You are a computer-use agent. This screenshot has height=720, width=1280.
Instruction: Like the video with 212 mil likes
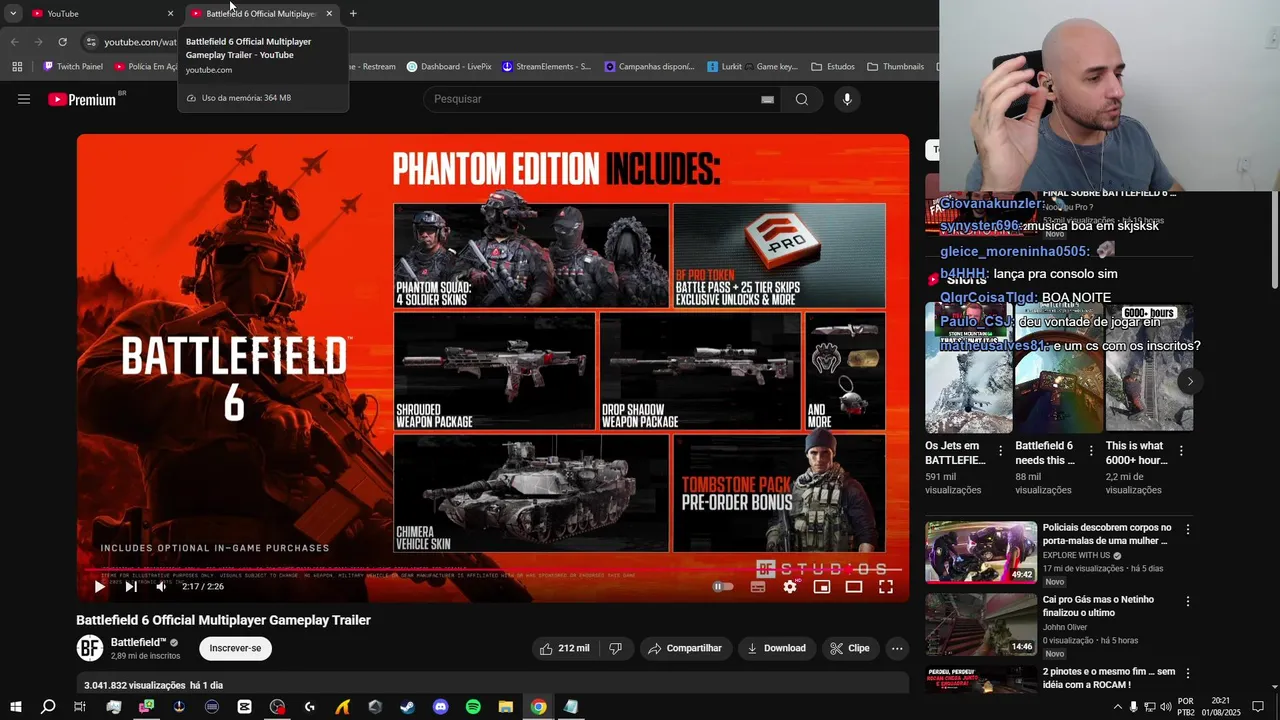pyautogui.click(x=564, y=648)
